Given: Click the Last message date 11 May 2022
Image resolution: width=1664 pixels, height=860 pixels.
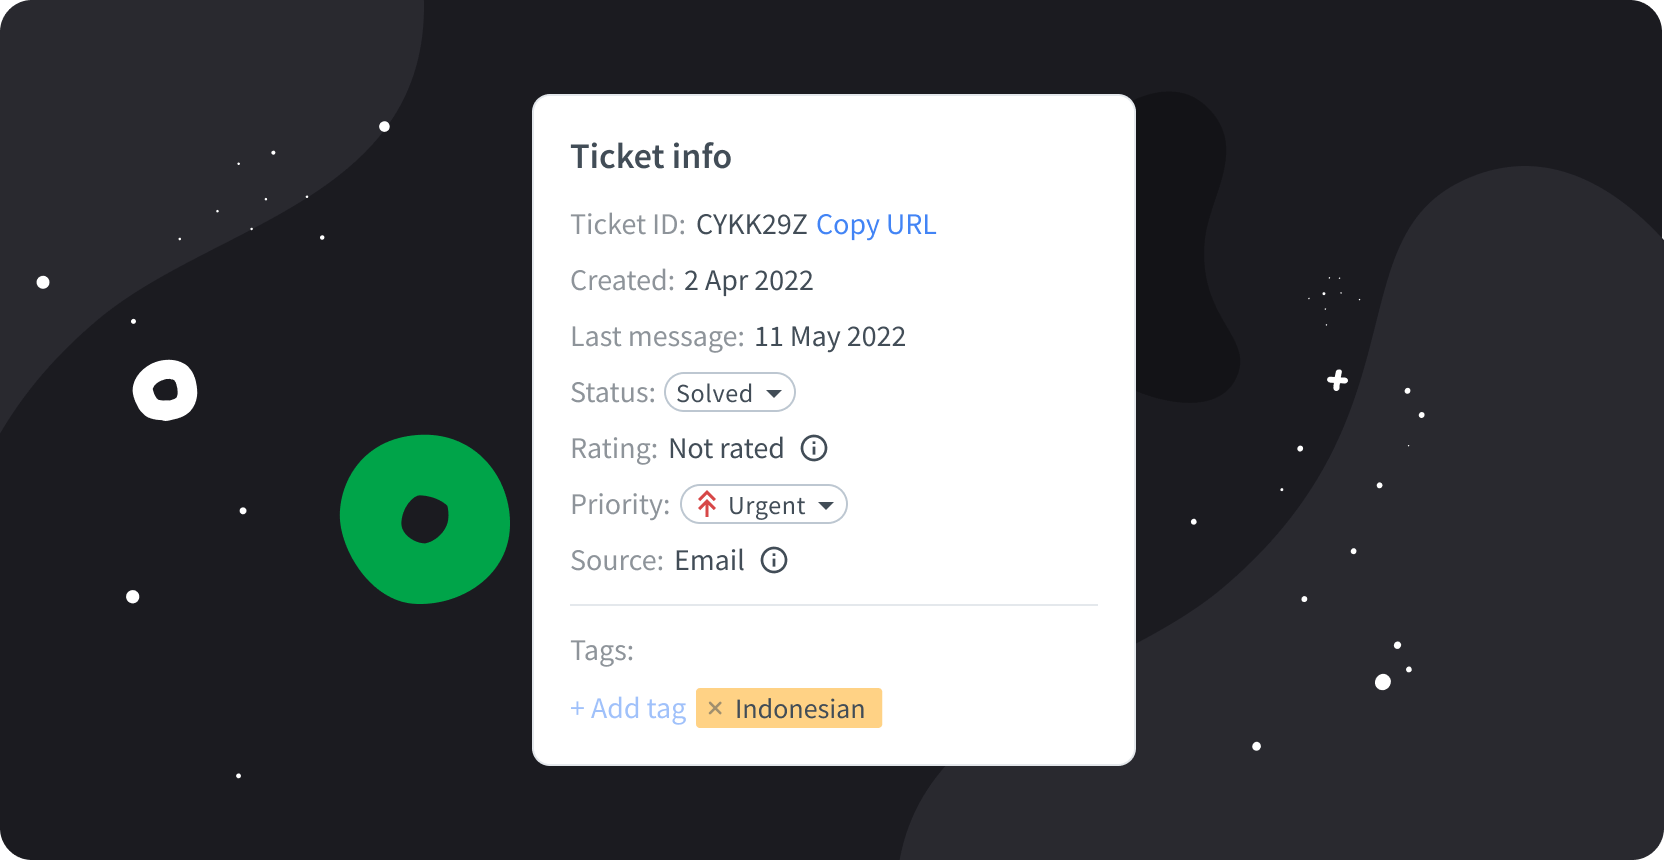Looking at the screenshot, I should coord(830,336).
